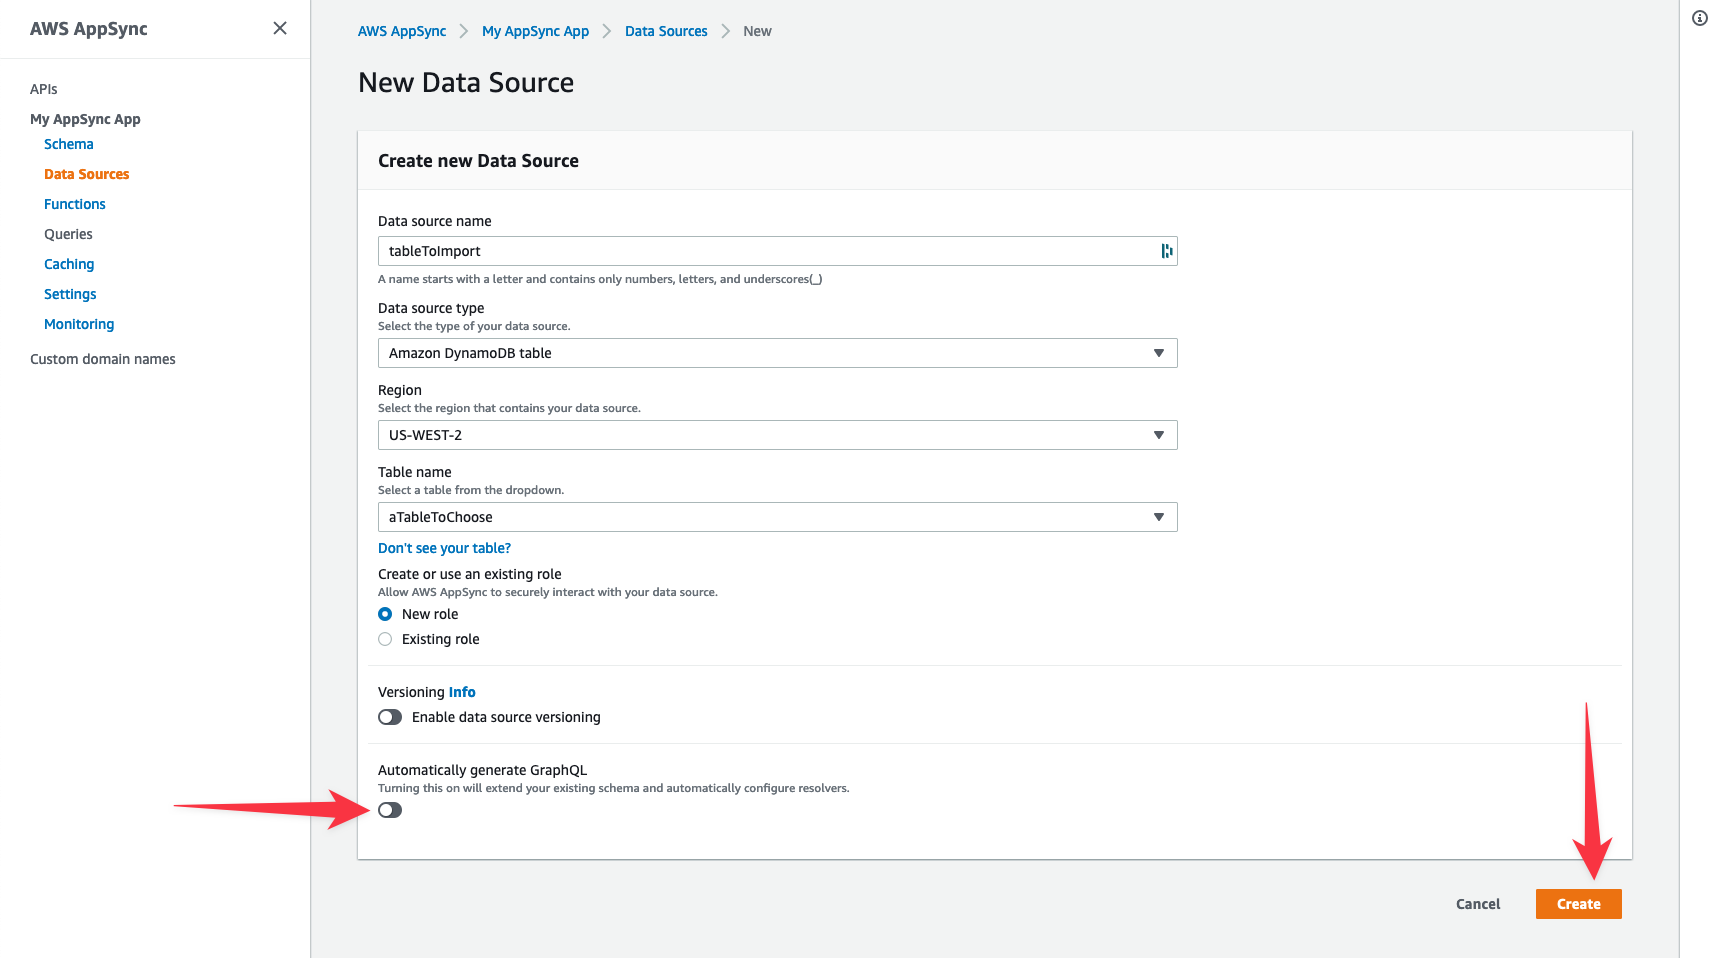Open Caching in the sidebar
Viewport: 1719px width, 958px height.
tap(69, 264)
